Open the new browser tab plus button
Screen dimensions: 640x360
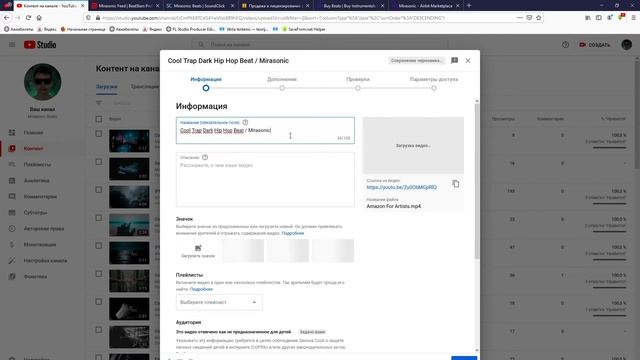[469, 6]
